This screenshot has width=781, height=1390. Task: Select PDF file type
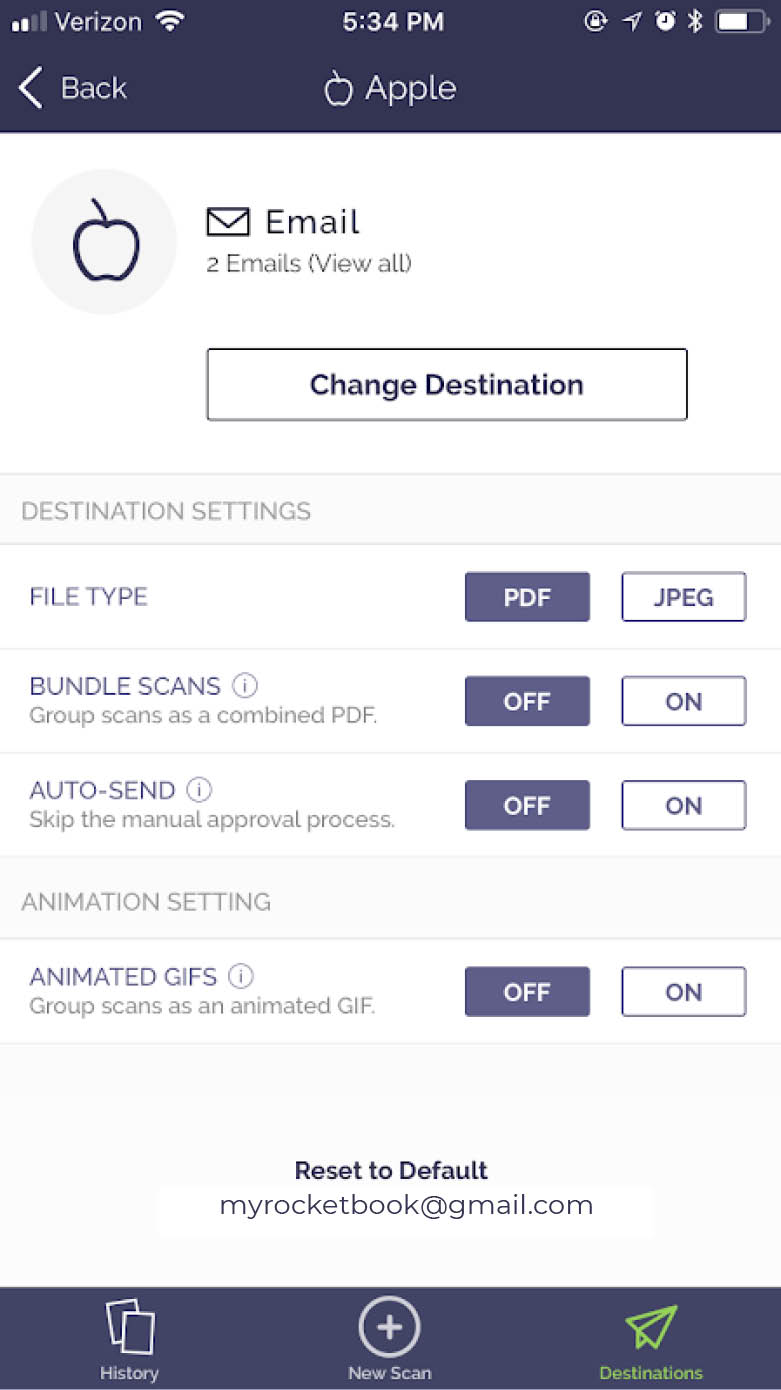527,597
